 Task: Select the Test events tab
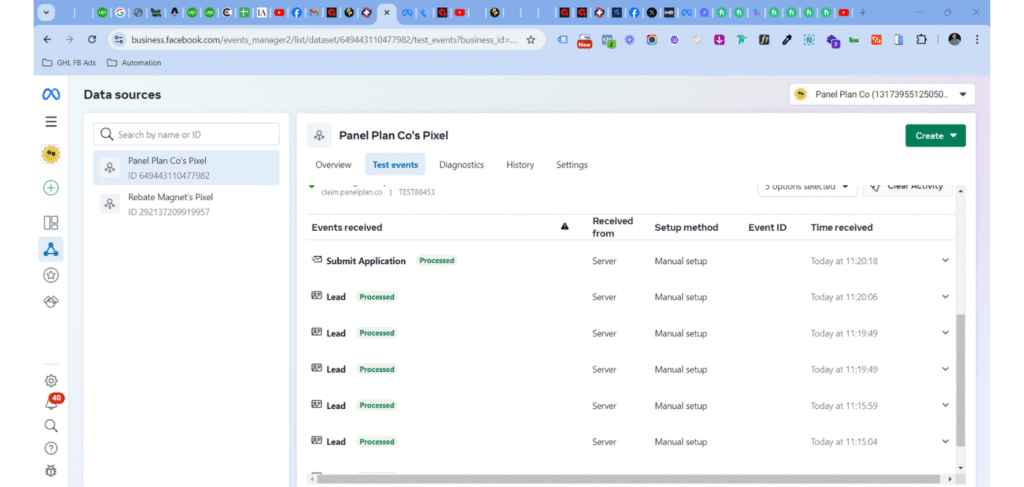coord(395,165)
